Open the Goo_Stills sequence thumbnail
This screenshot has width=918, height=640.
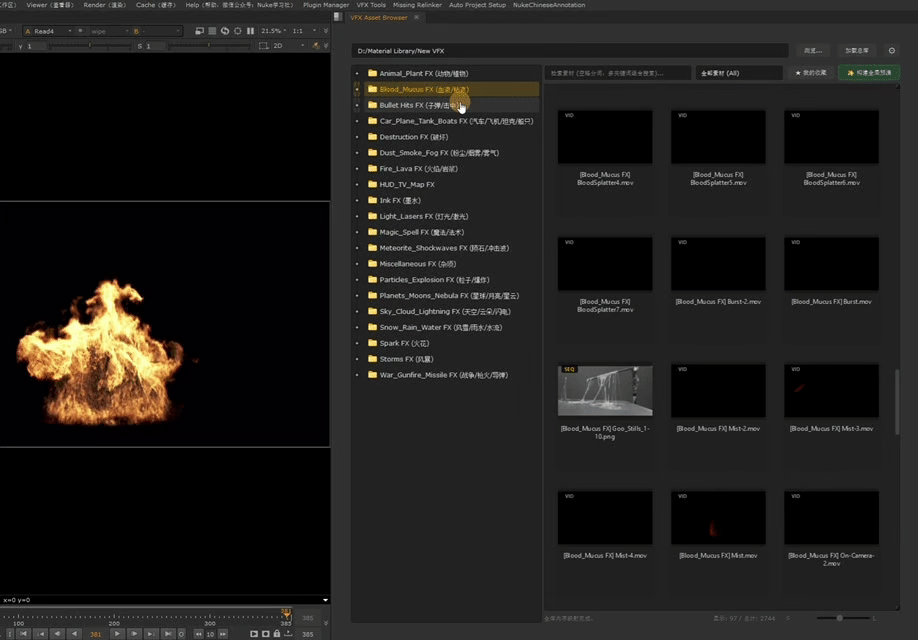[x=605, y=390]
